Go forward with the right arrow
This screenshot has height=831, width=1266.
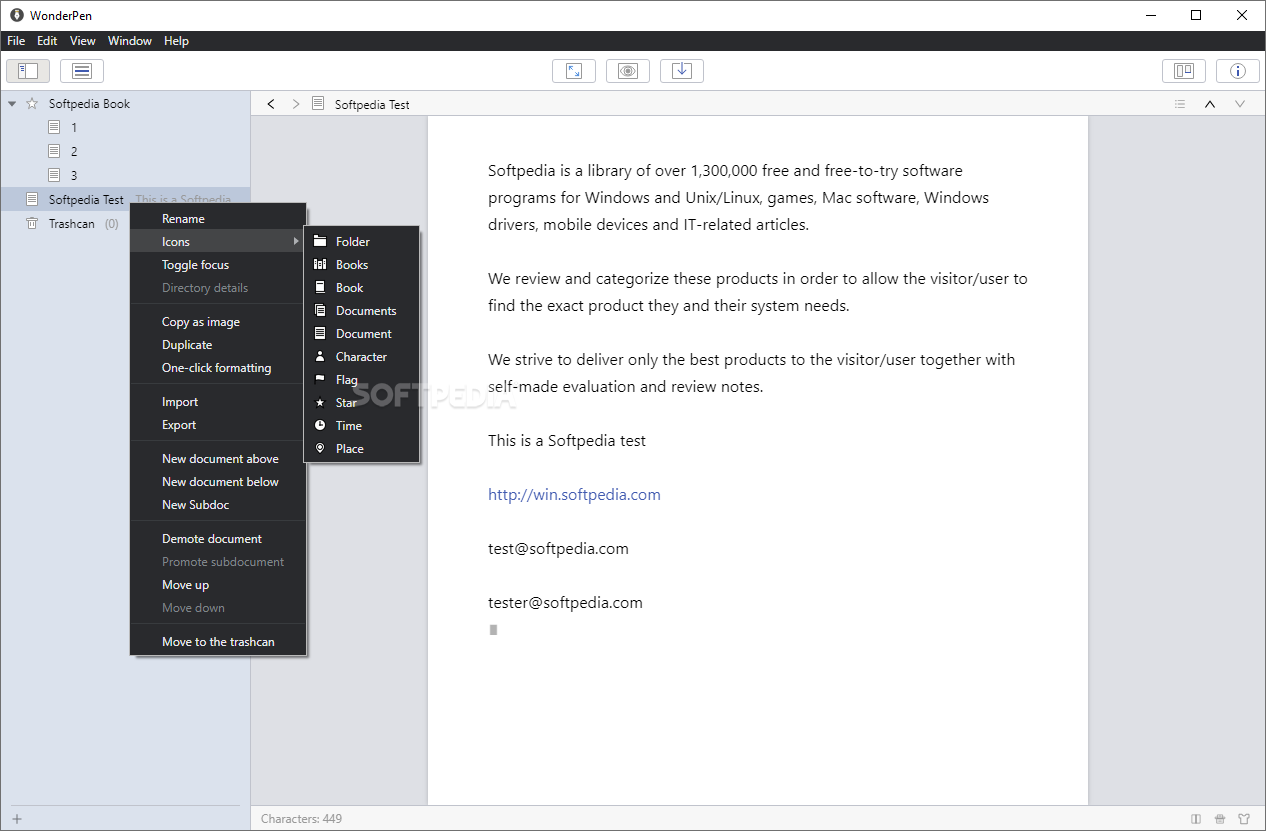[x=295, y=104]
